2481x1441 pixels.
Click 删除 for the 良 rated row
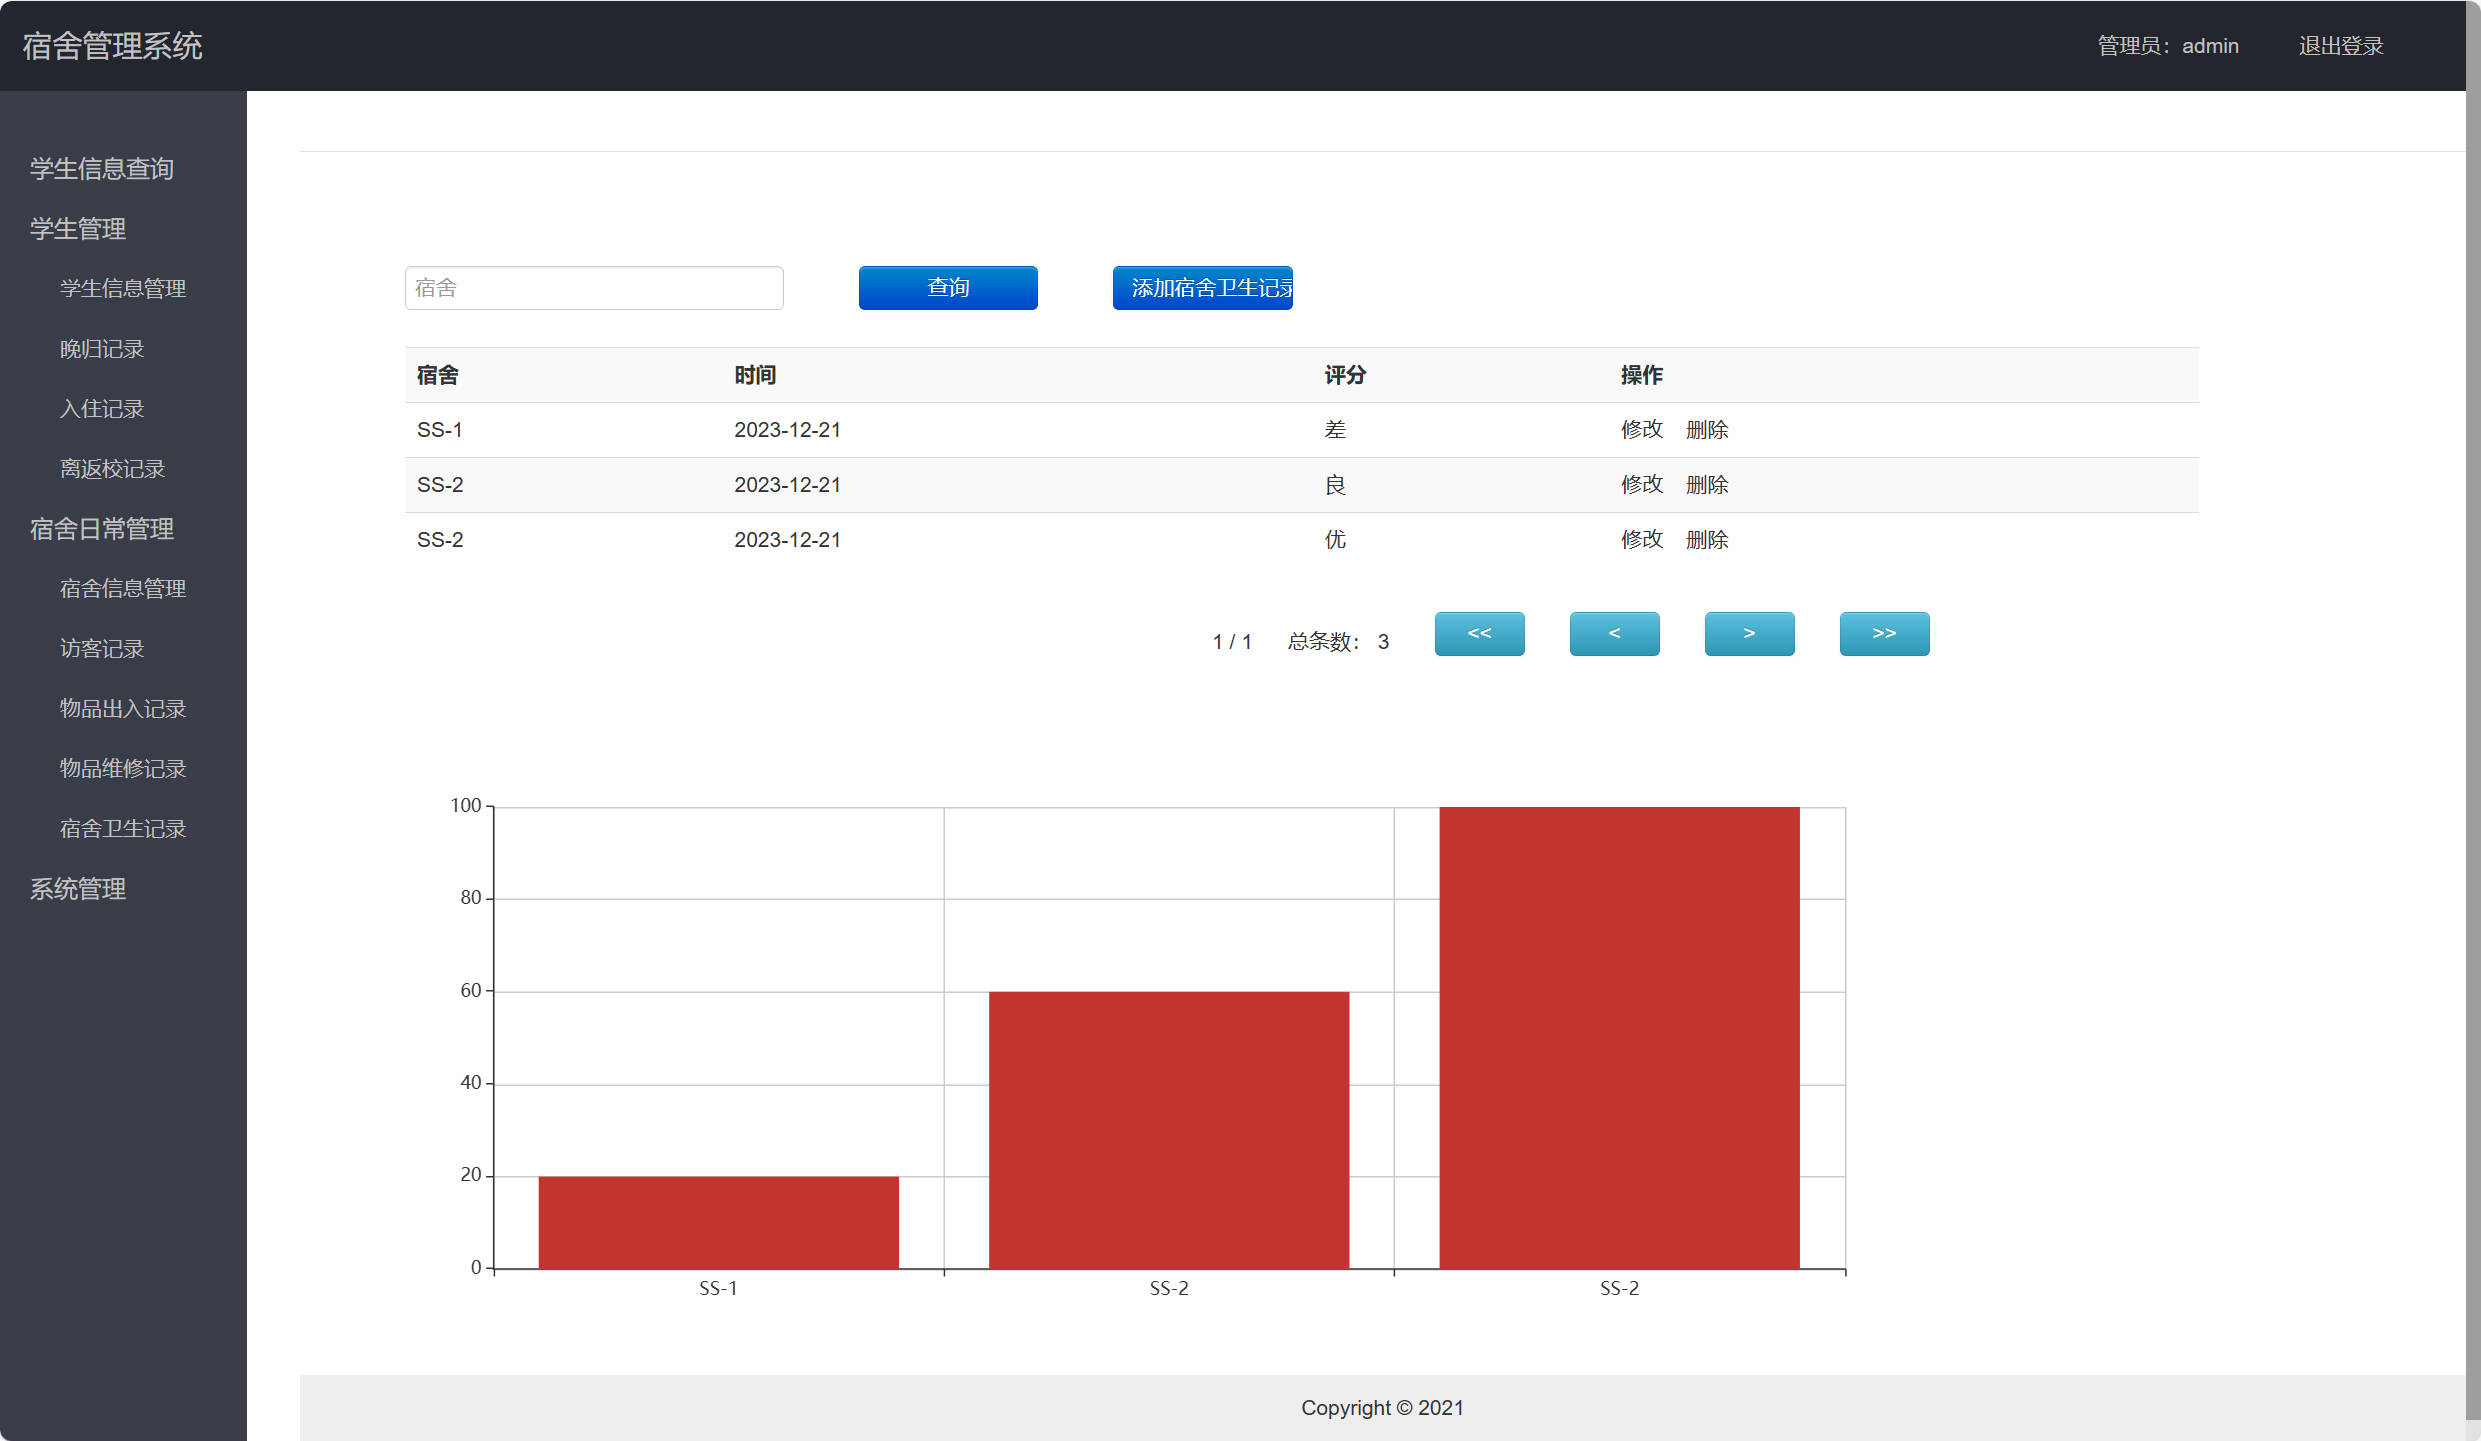[1706, 485]
